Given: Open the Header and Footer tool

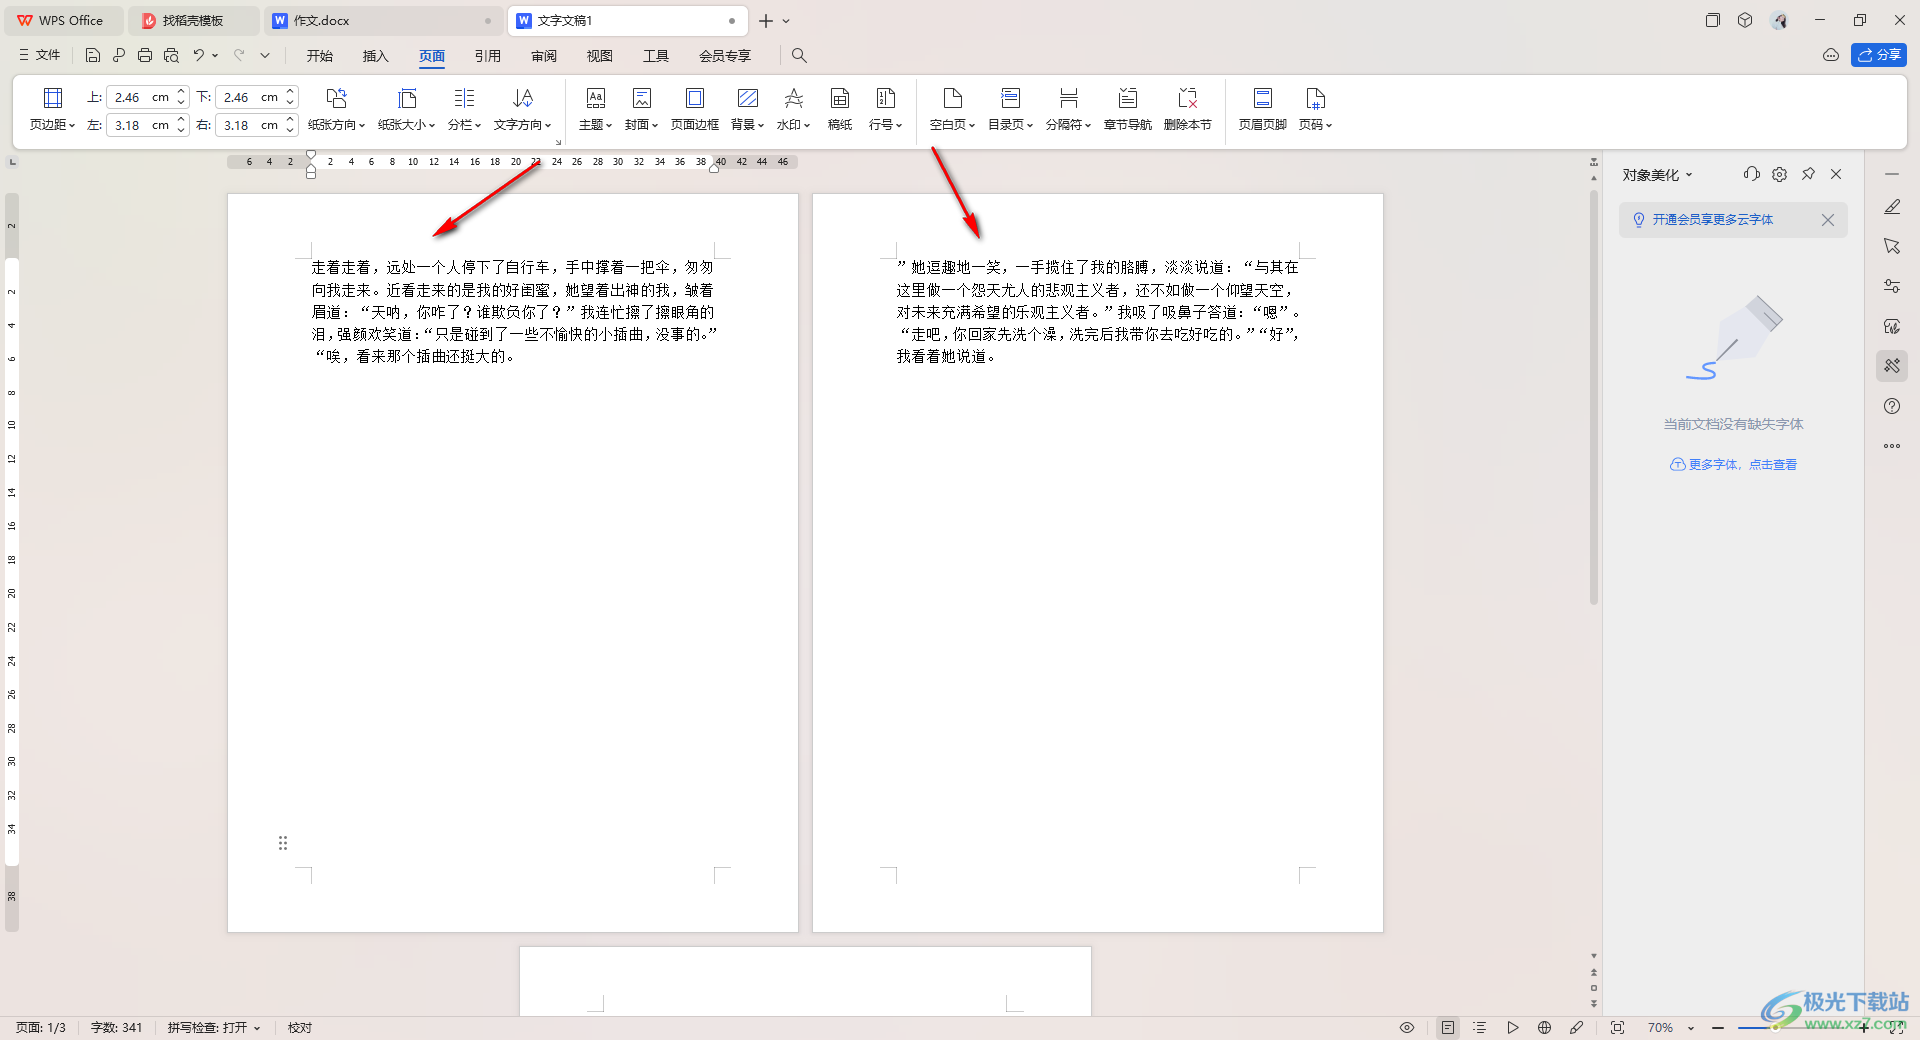Looking at the screenshot, I should pyautogui.click(x=1263, y=109).
